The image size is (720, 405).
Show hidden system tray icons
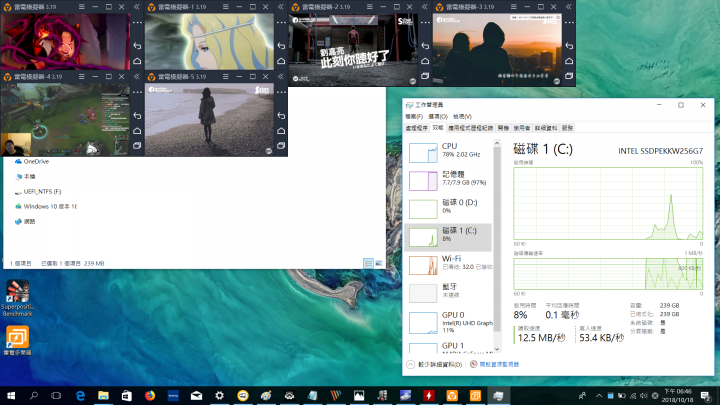click(x=599, y=395)
